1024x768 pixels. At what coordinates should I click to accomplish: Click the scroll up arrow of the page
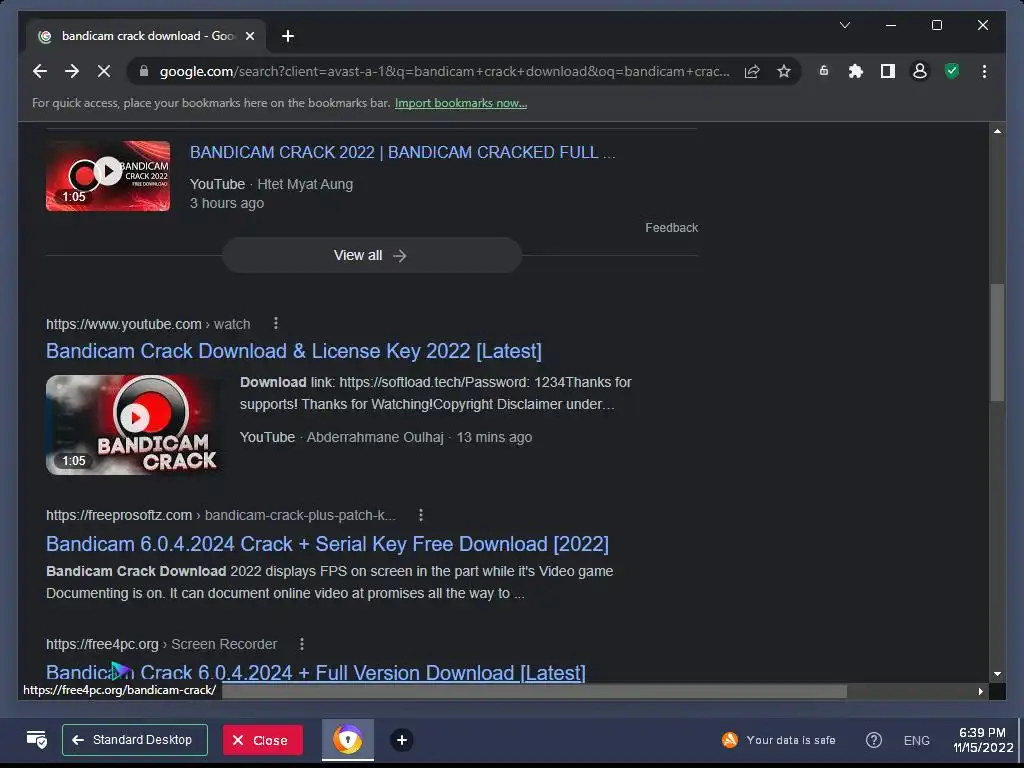pos(997,131)
